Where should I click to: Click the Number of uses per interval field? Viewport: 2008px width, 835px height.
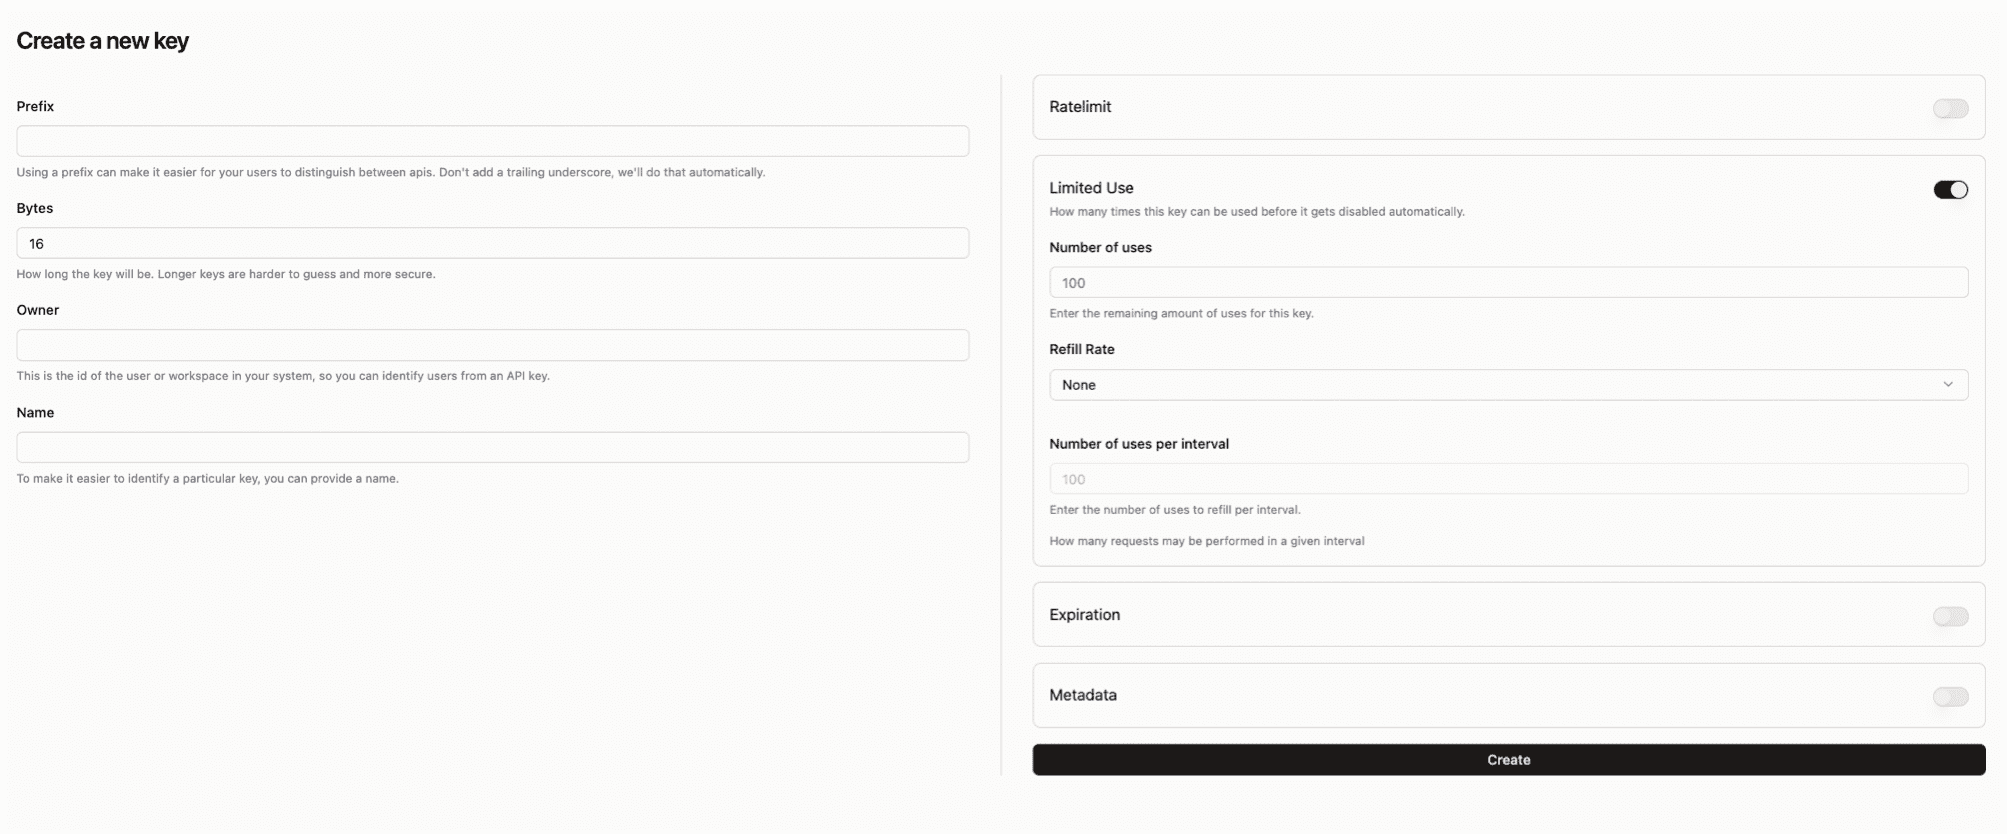click(x=1507, y=478)
